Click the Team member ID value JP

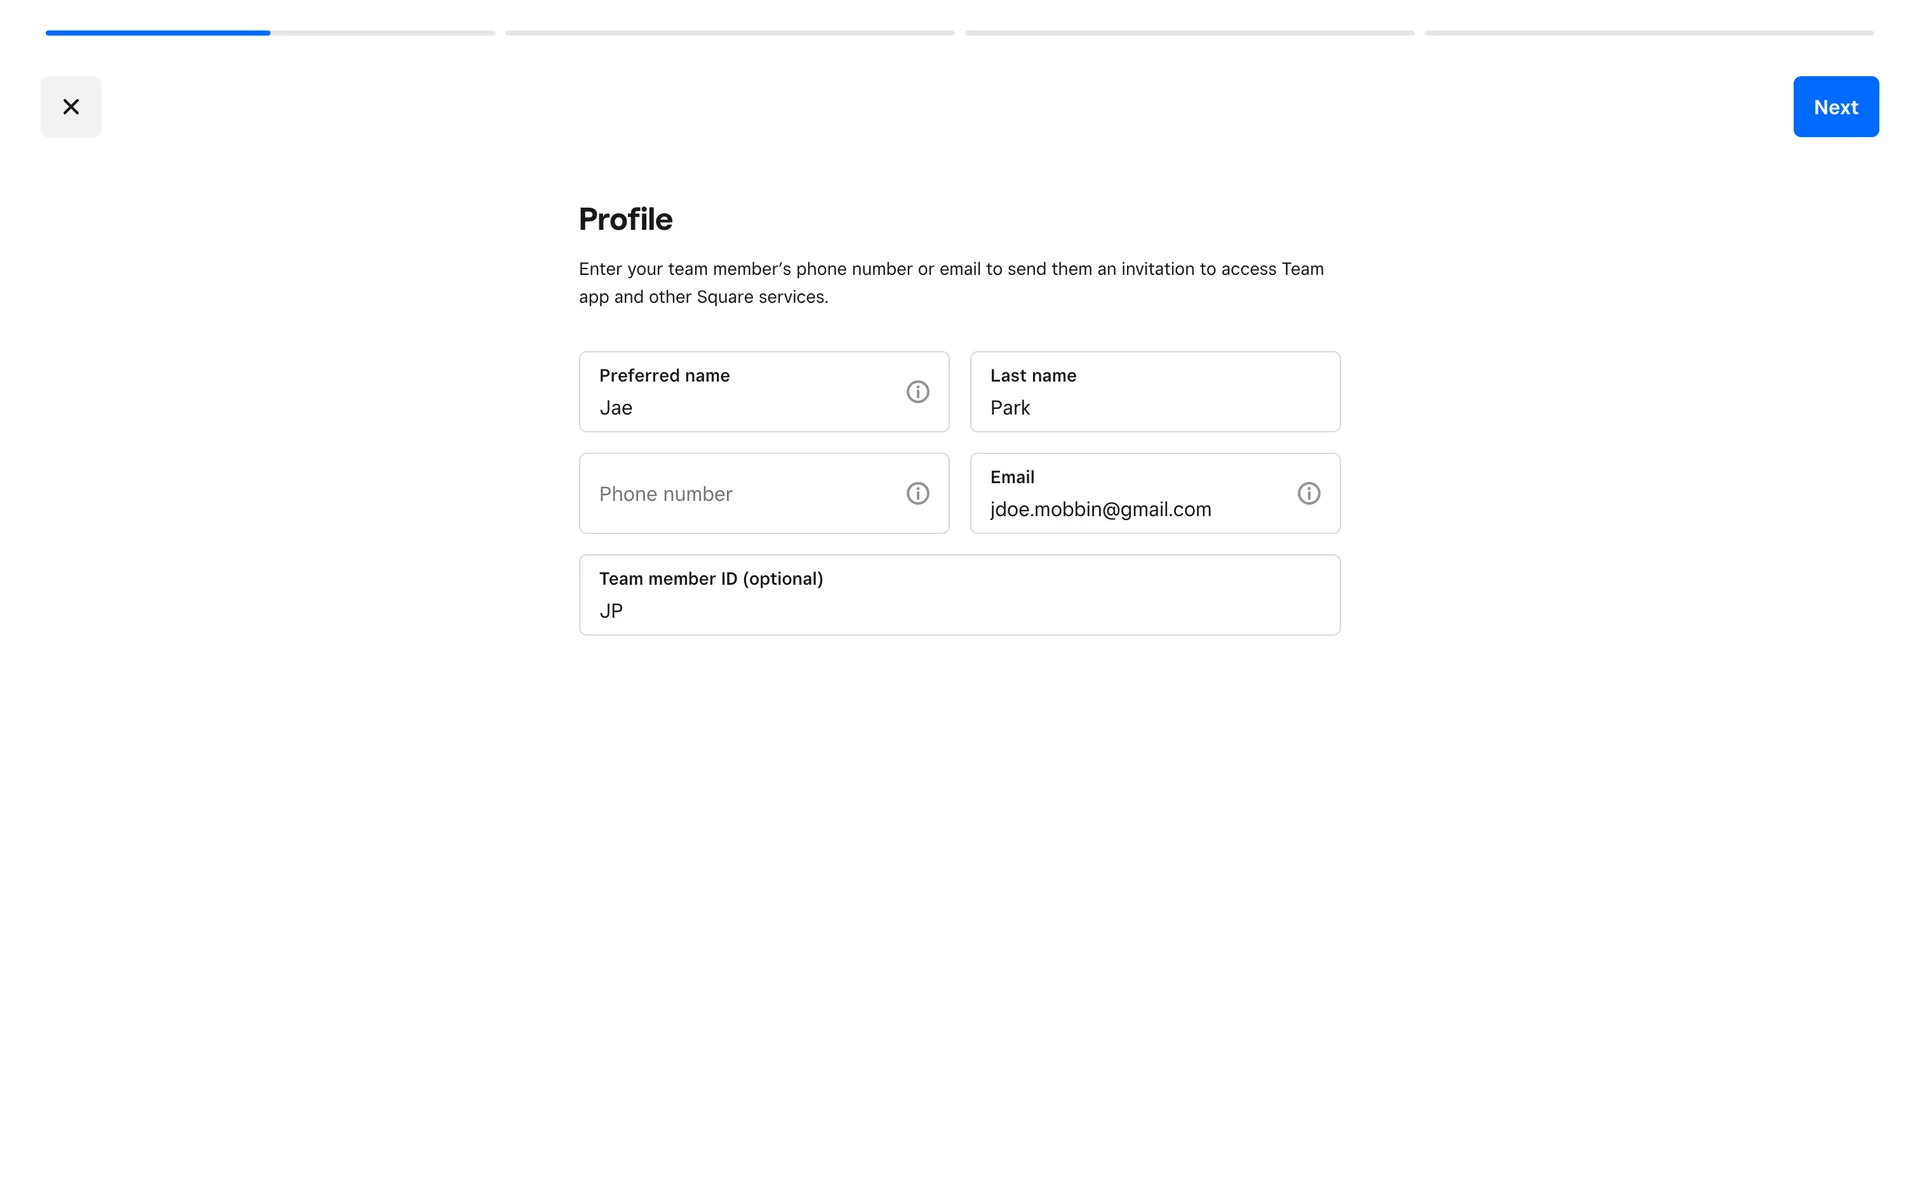click(611, 611)
